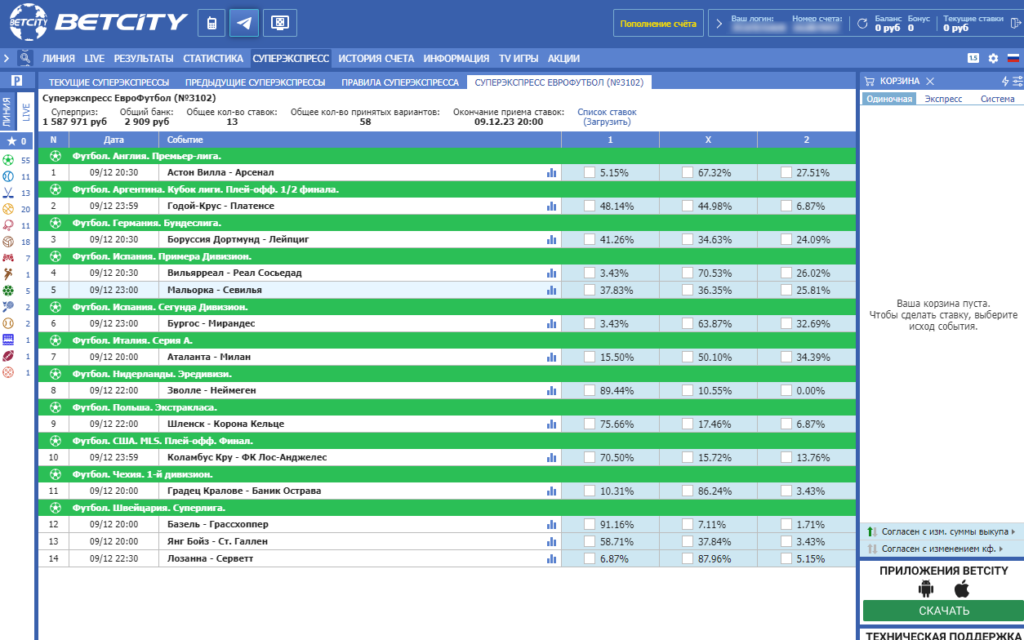Check outcome 2 for Базель - Грассхоппер
This screenshot has height=640, width=1024.
786,524
